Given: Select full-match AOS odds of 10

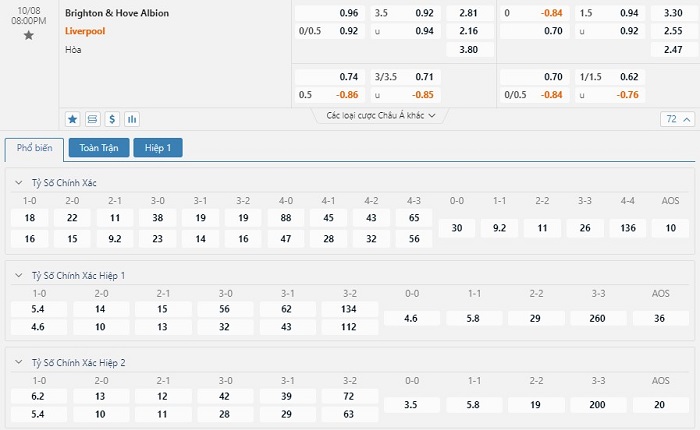Looking at the screenshot, I should [670, 228].
